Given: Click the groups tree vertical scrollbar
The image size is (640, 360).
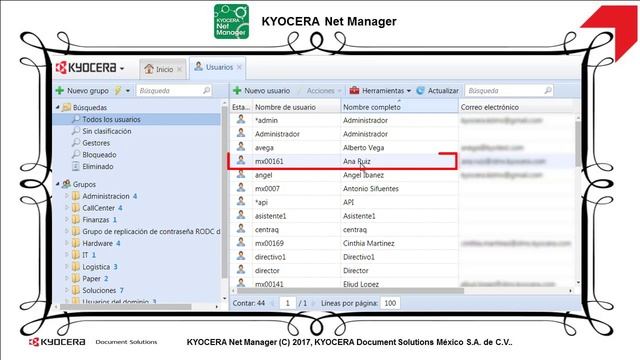Looking at the screenshot, I should tap(224, 192).
